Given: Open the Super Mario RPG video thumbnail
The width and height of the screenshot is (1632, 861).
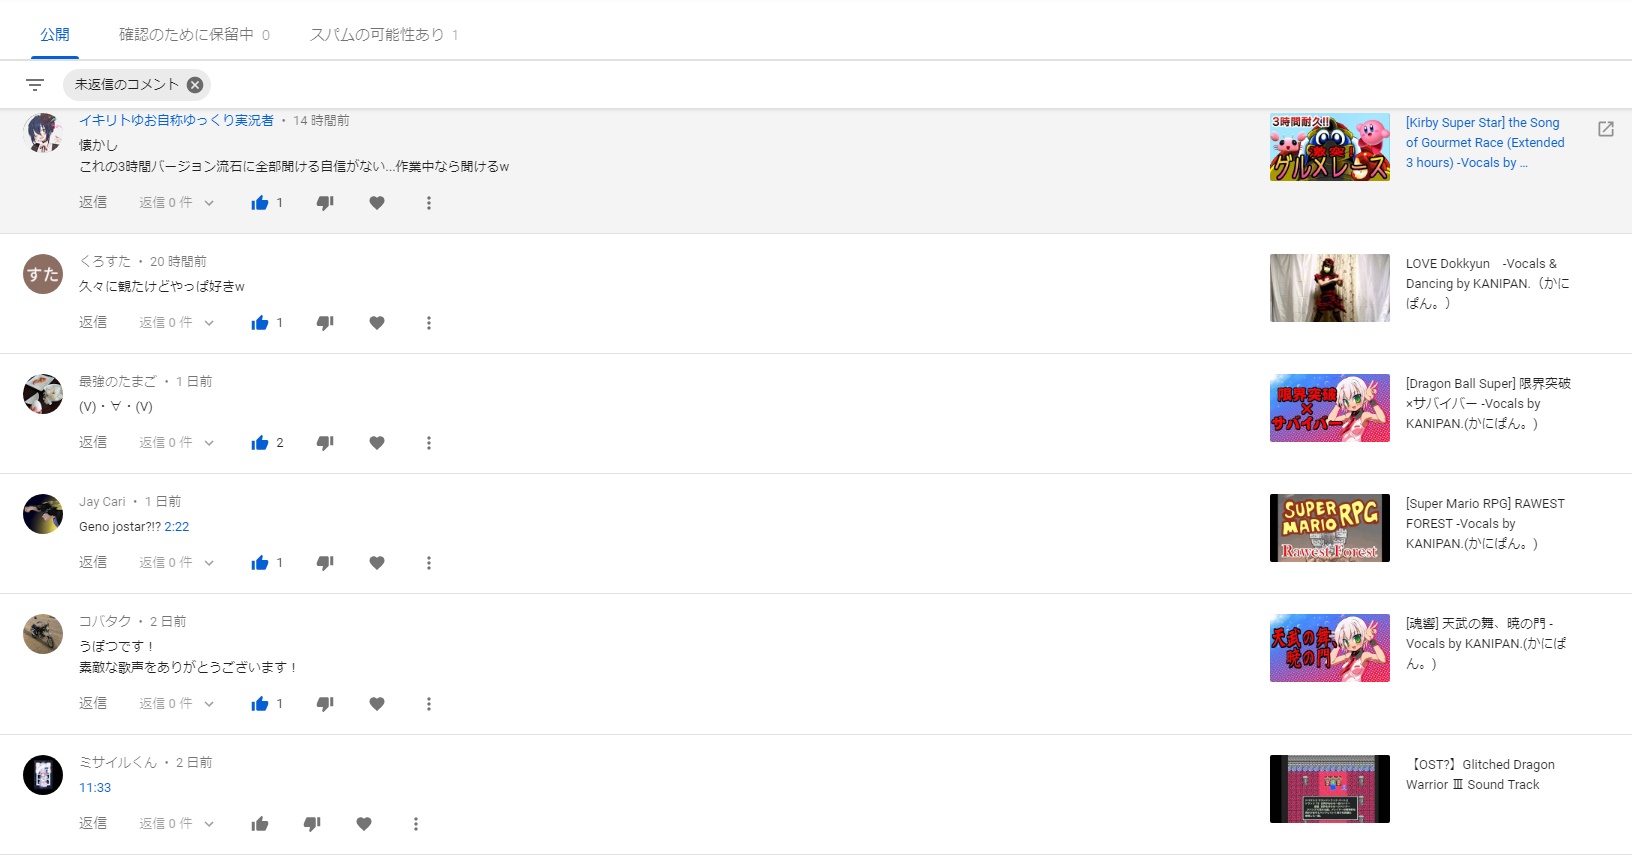Looking at the screenshot, I should pyautogui.click(x=1329, y=528).
